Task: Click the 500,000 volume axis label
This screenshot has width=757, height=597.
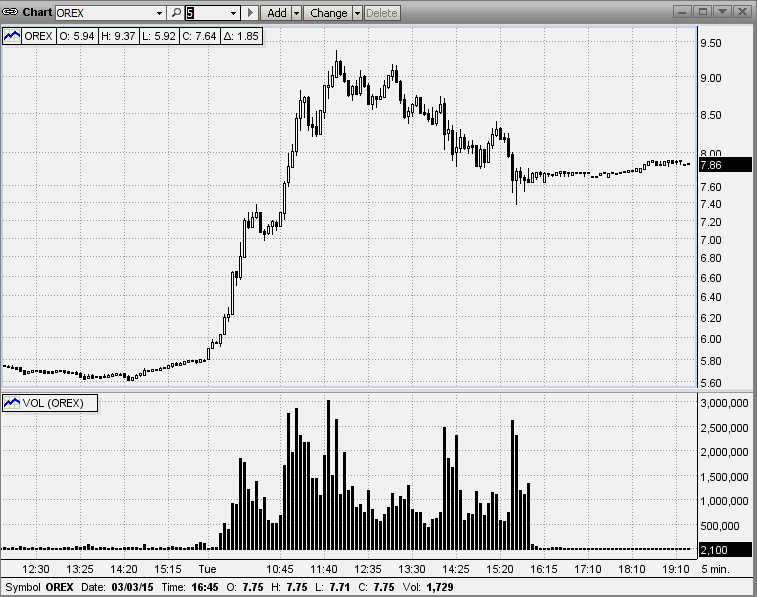Action: pos(719,526)
